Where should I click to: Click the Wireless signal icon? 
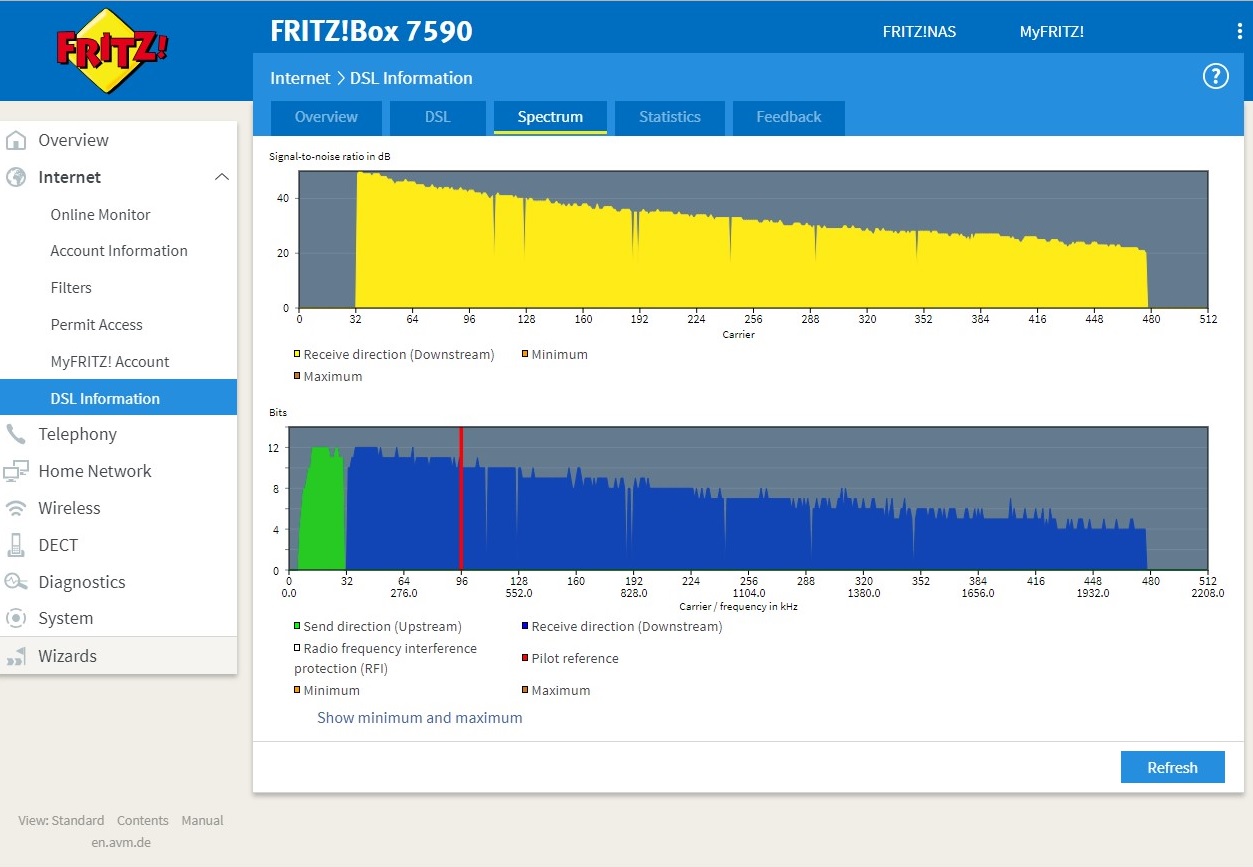pyautogui.click(x=16, y=508)
